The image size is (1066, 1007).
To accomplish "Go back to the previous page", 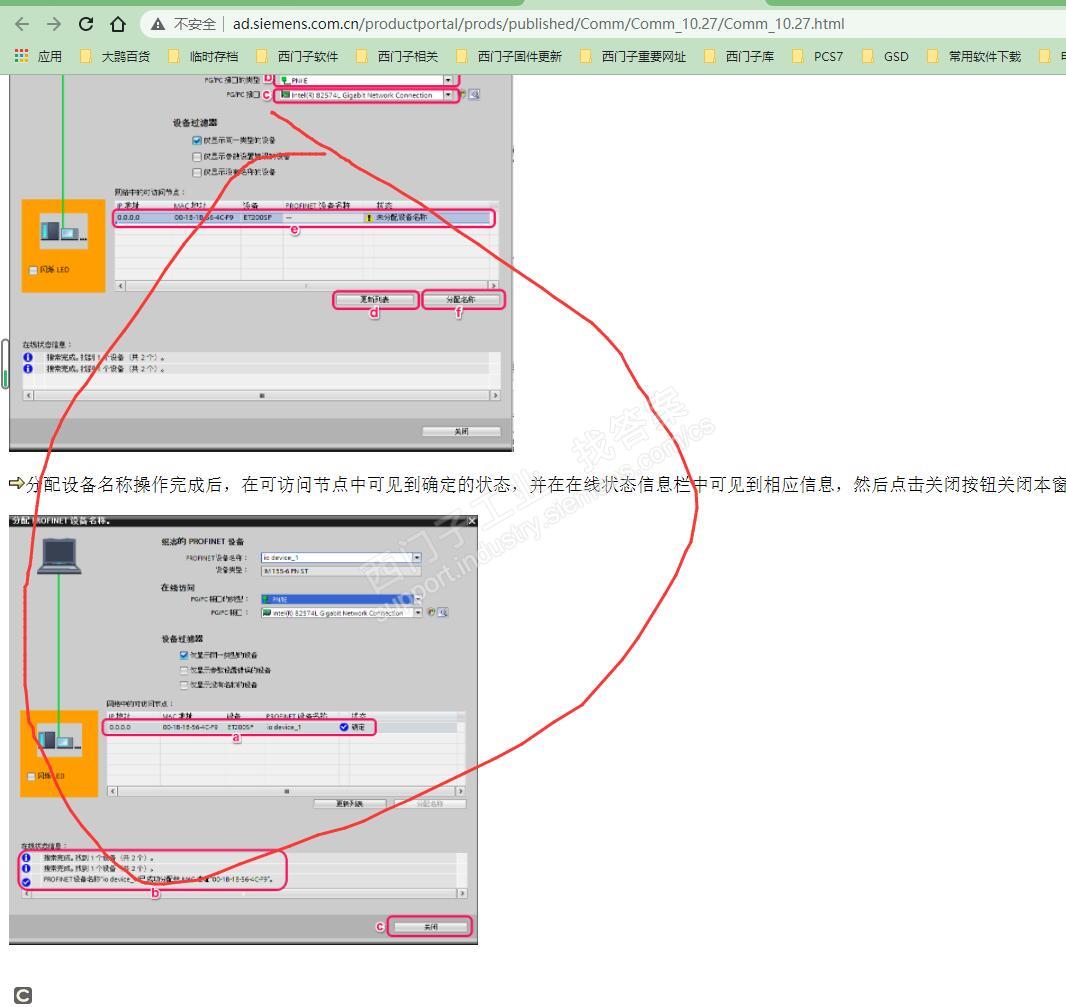I will click(x=22, y=24).
